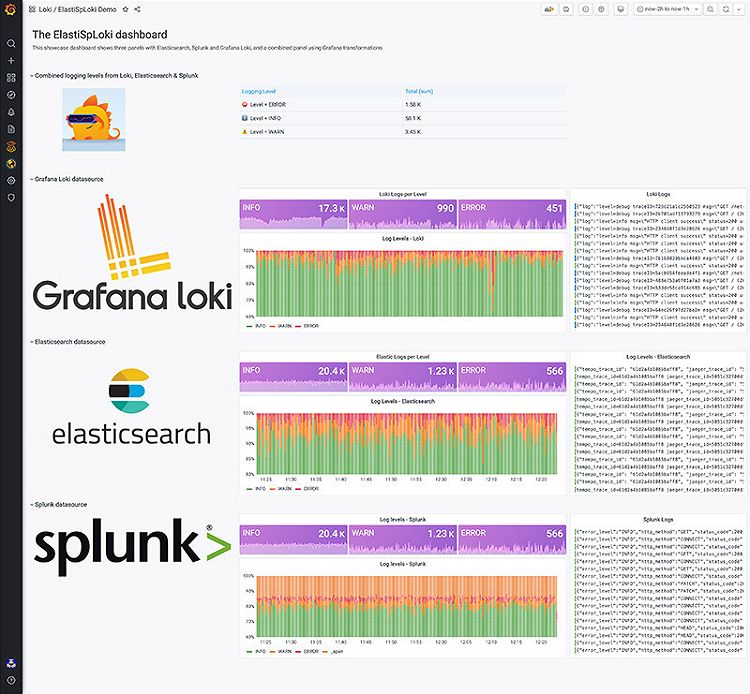Image resolution: width=750 pixels, height=694 pixels.
Task: Open the sidebar Help question icon
Action: coord(11,680)
